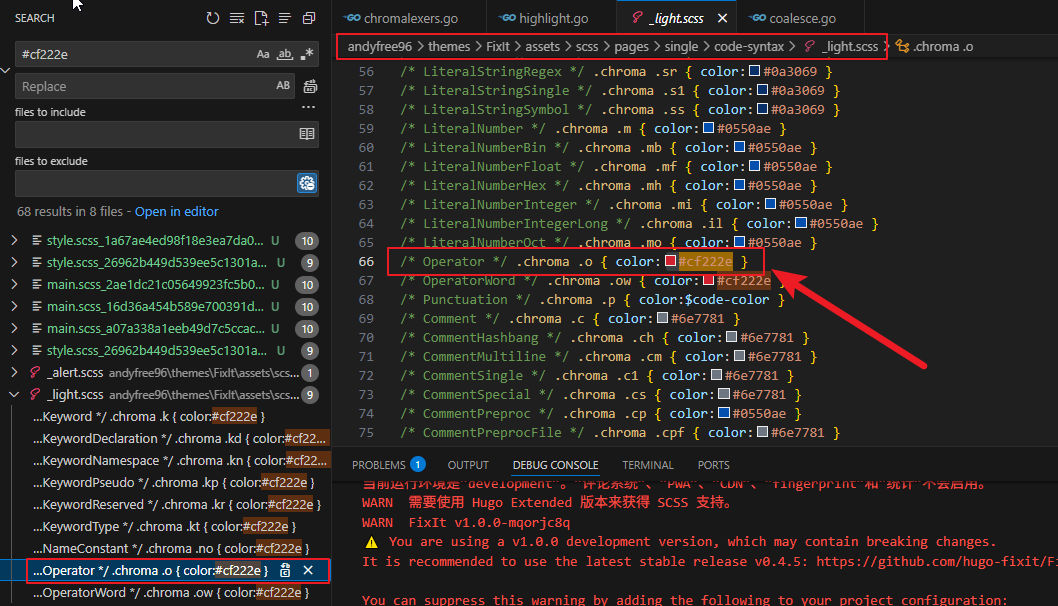The width and height of the screenshot is (1058, 606).
Task: Collapse all search results icon
Action: [309, 18]
